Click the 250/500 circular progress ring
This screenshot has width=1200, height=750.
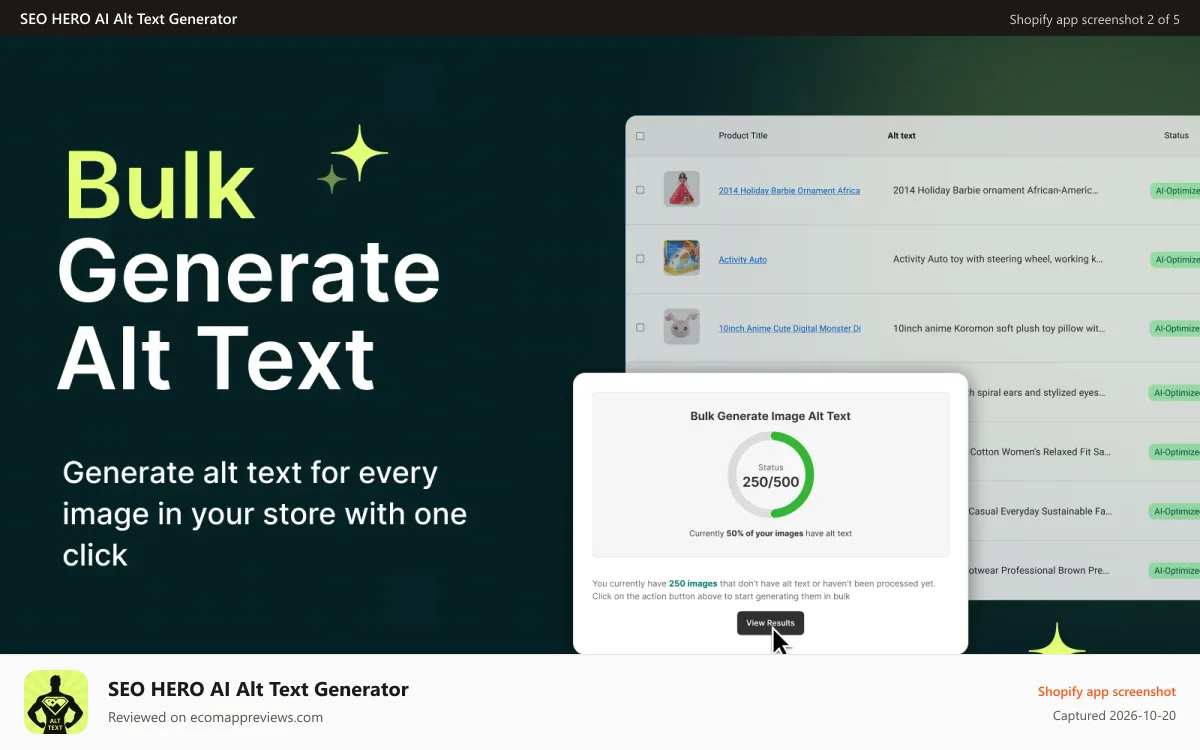pos(771,475)
